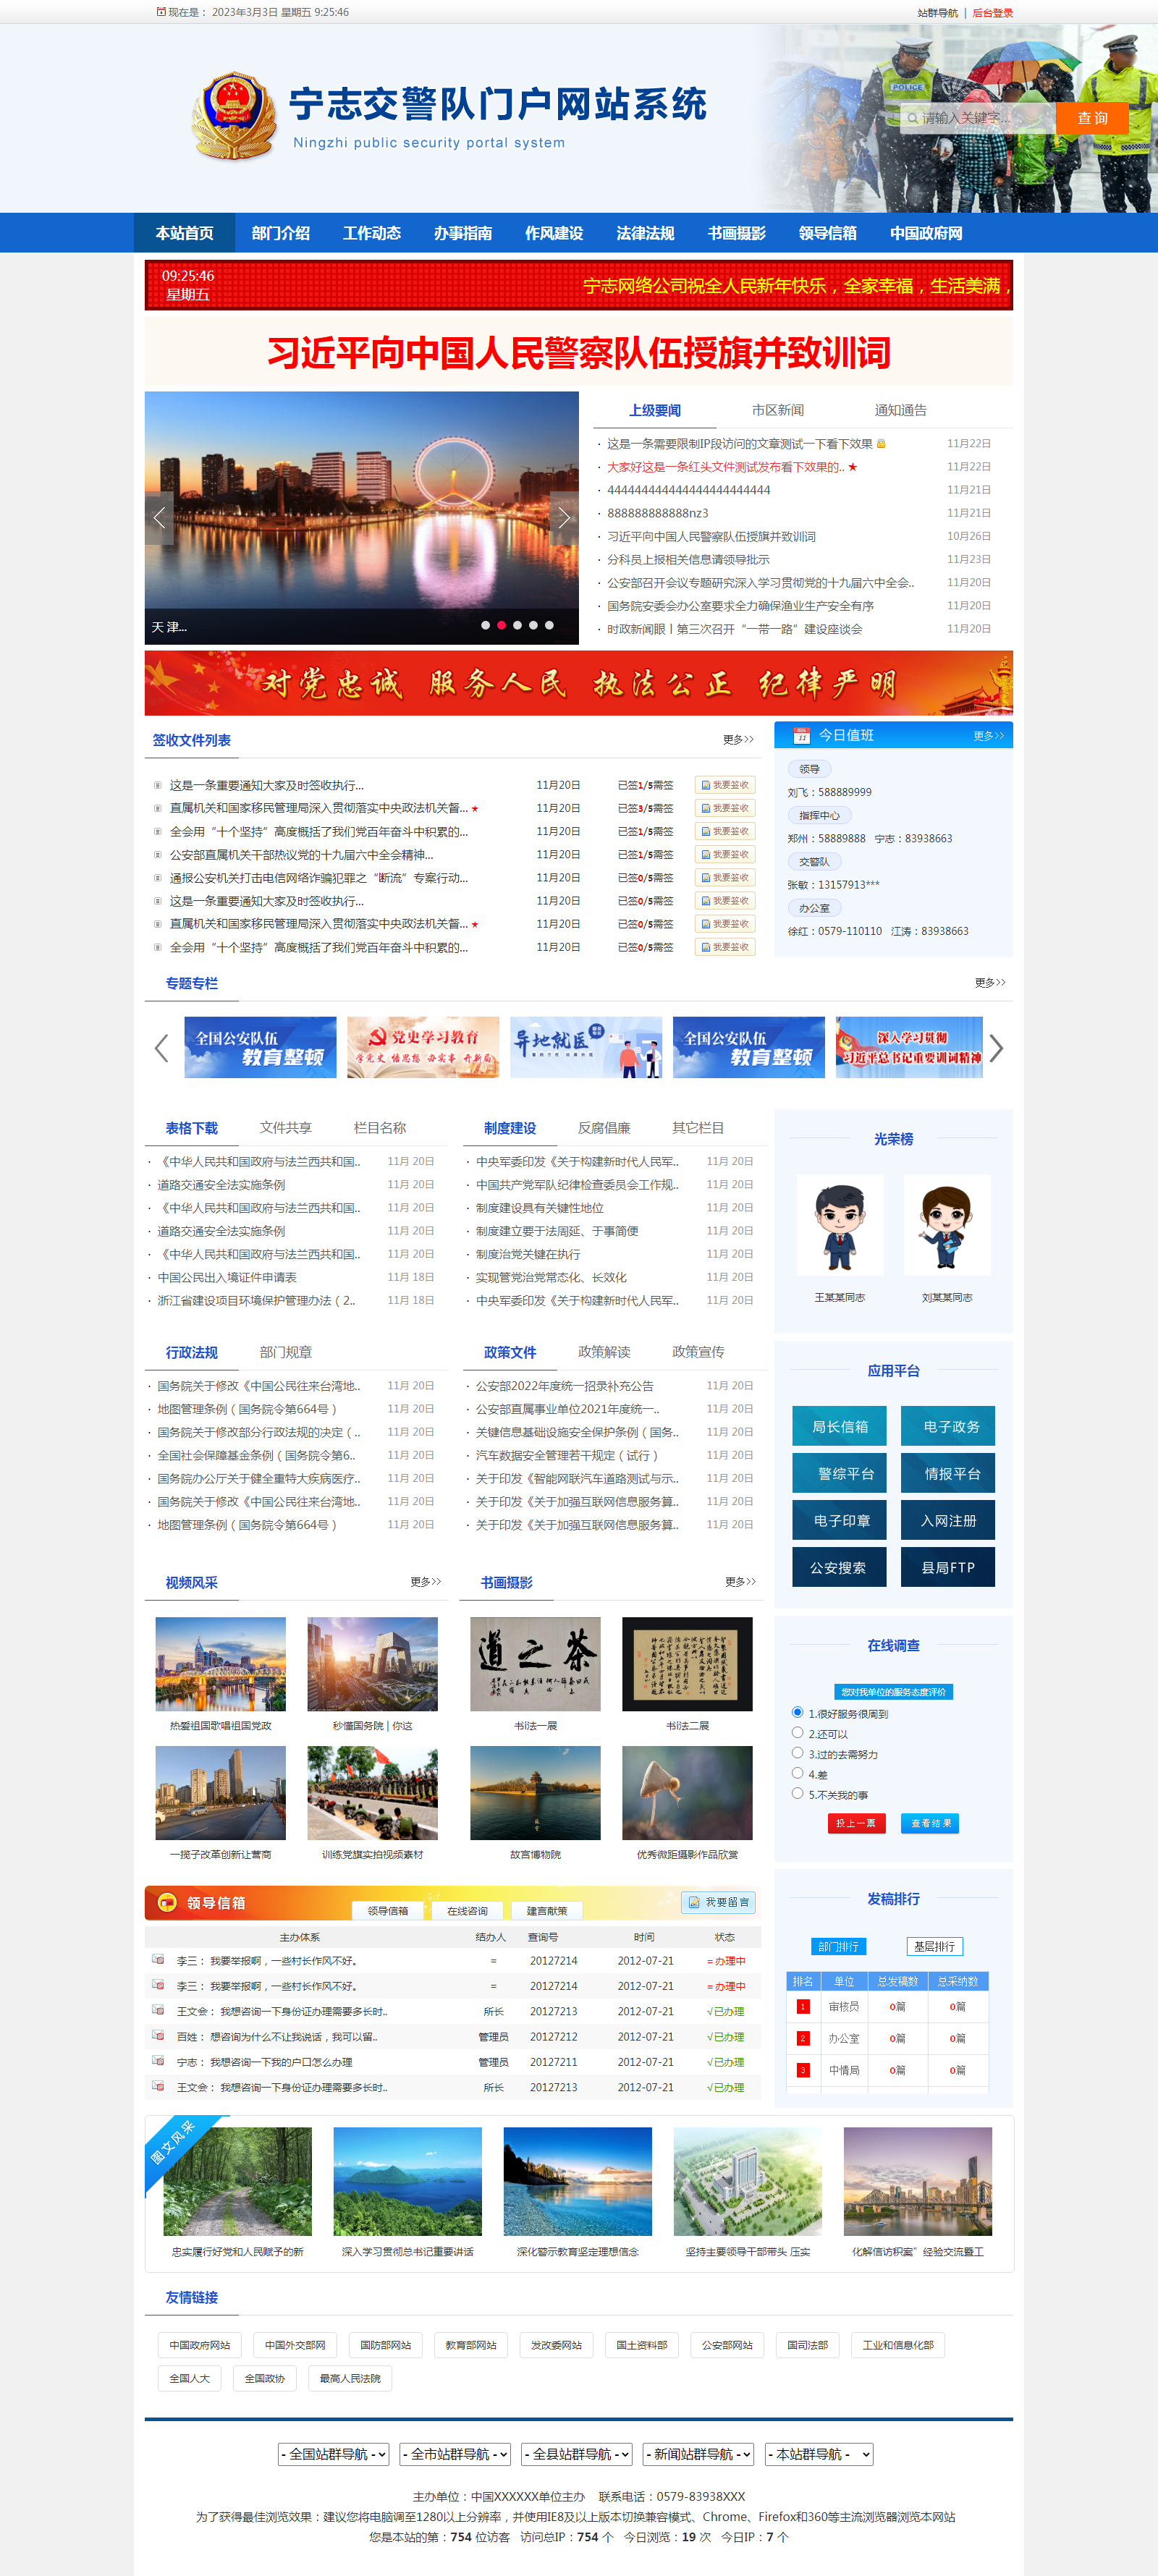Click 查看结果 to view survey results

(x=931, y=1823)
